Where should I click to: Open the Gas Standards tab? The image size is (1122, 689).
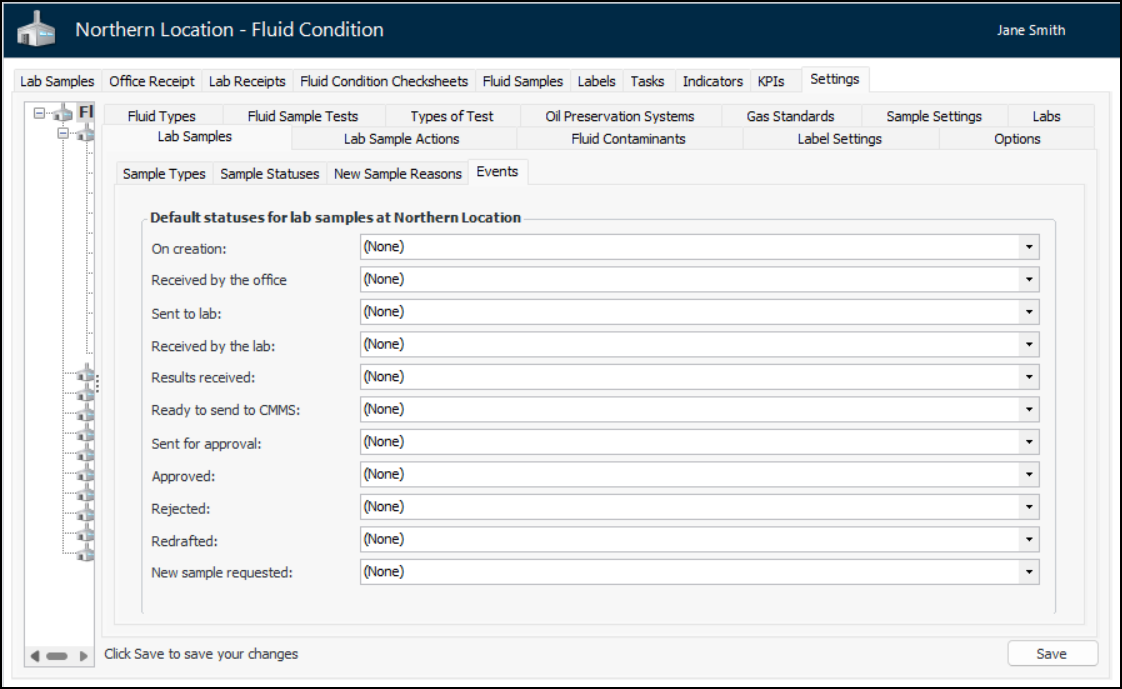(790, 116)
